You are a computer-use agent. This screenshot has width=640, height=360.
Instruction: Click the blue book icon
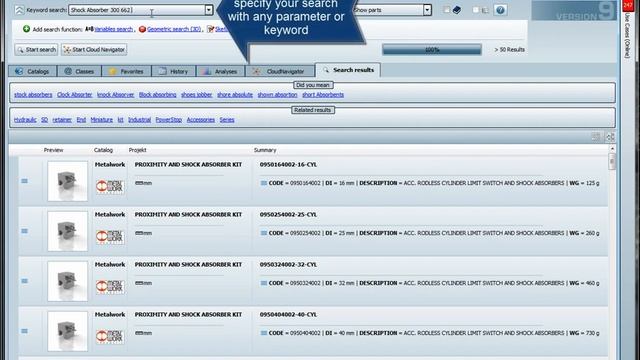(x=457, y=10)
